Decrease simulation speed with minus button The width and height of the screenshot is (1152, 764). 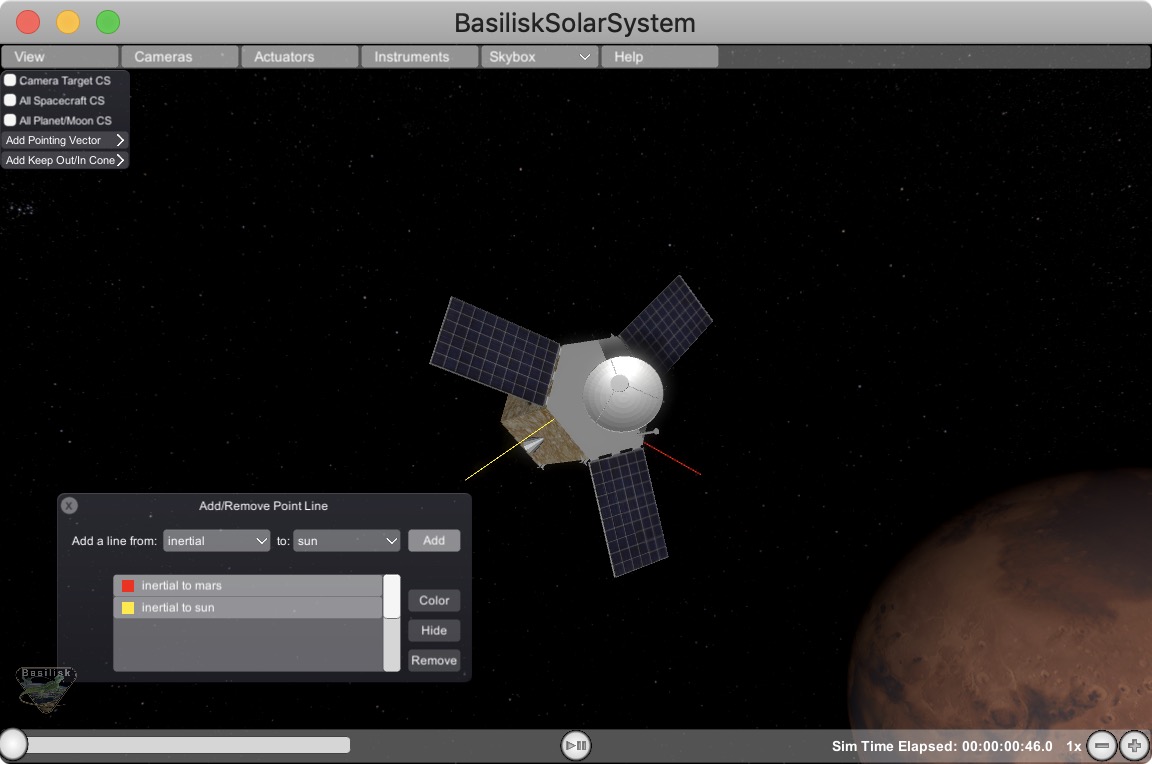pos(1102,746)
